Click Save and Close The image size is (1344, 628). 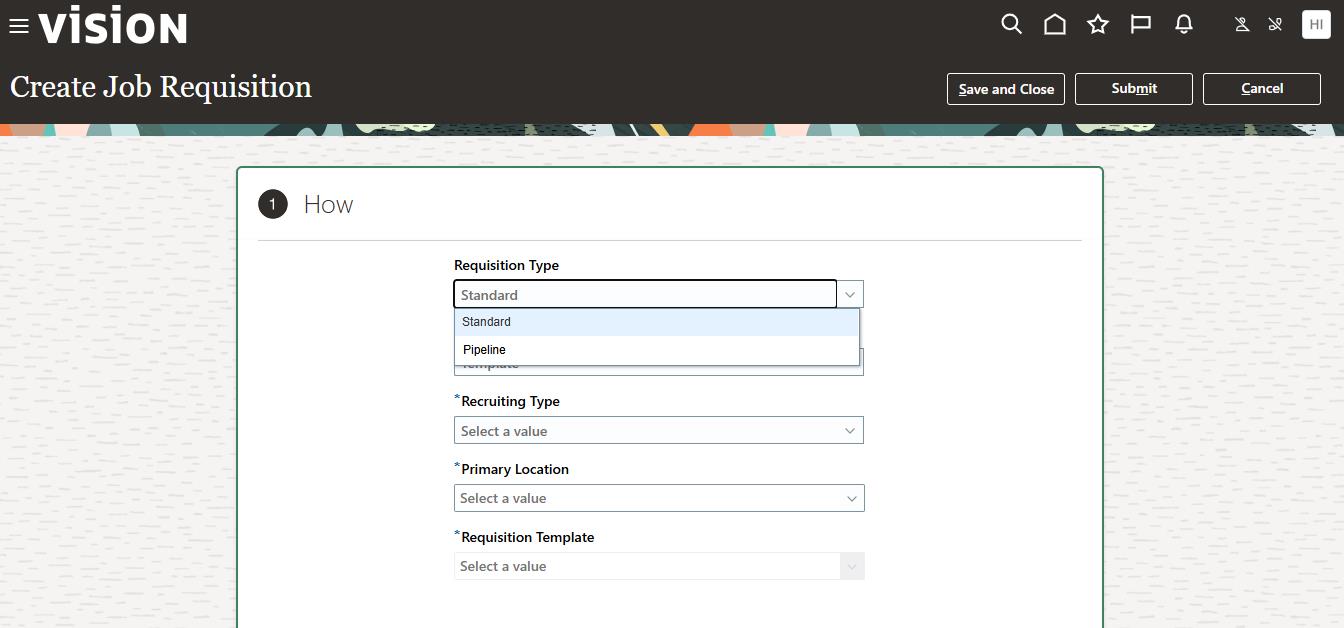(x=1005, y=88)
